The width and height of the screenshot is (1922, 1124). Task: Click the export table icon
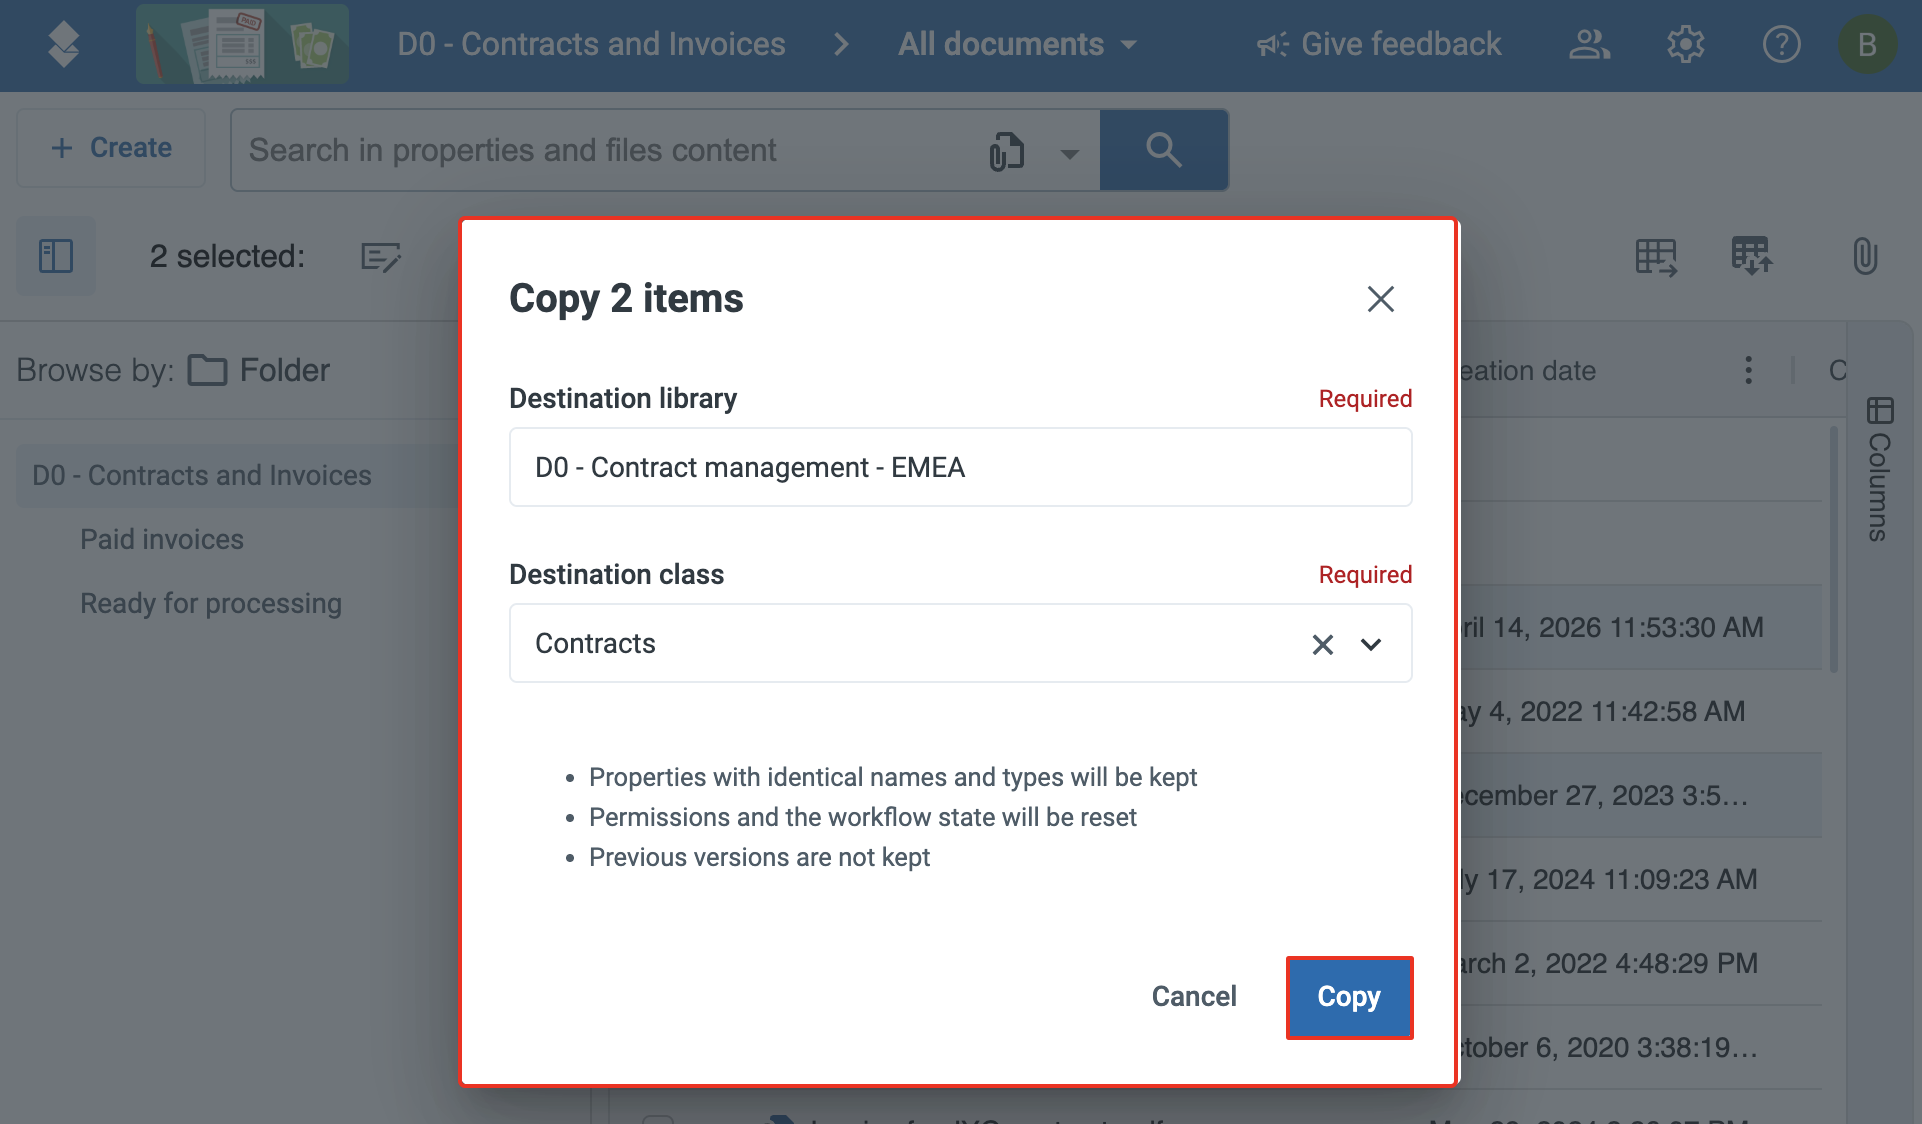1657,257
